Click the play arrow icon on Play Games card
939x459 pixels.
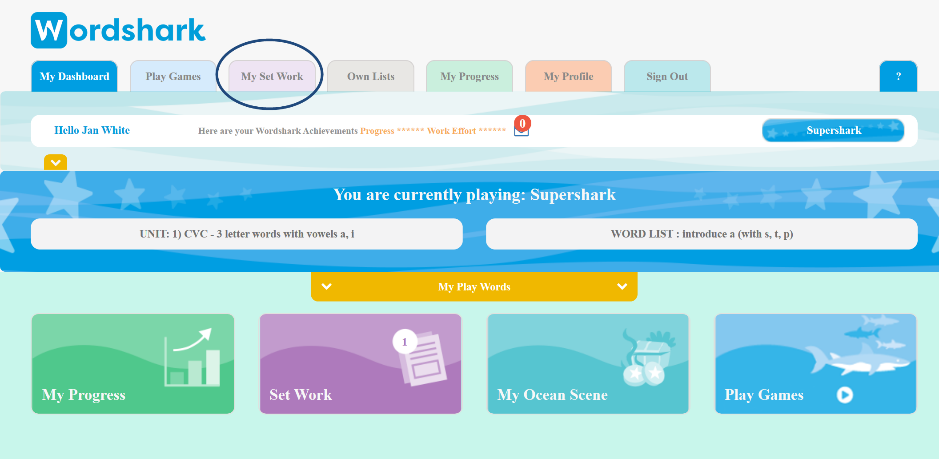(844, 395)
